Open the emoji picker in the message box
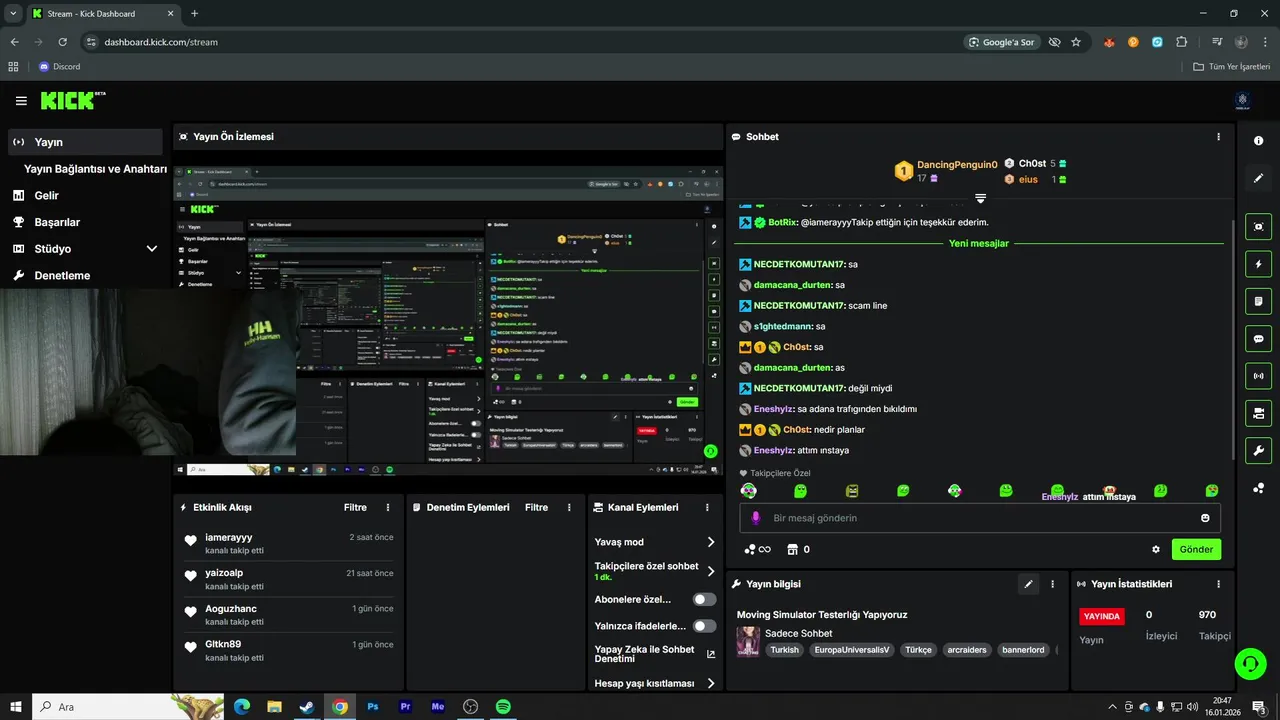The image size is (1280, 720). (x=1205, y=518)
